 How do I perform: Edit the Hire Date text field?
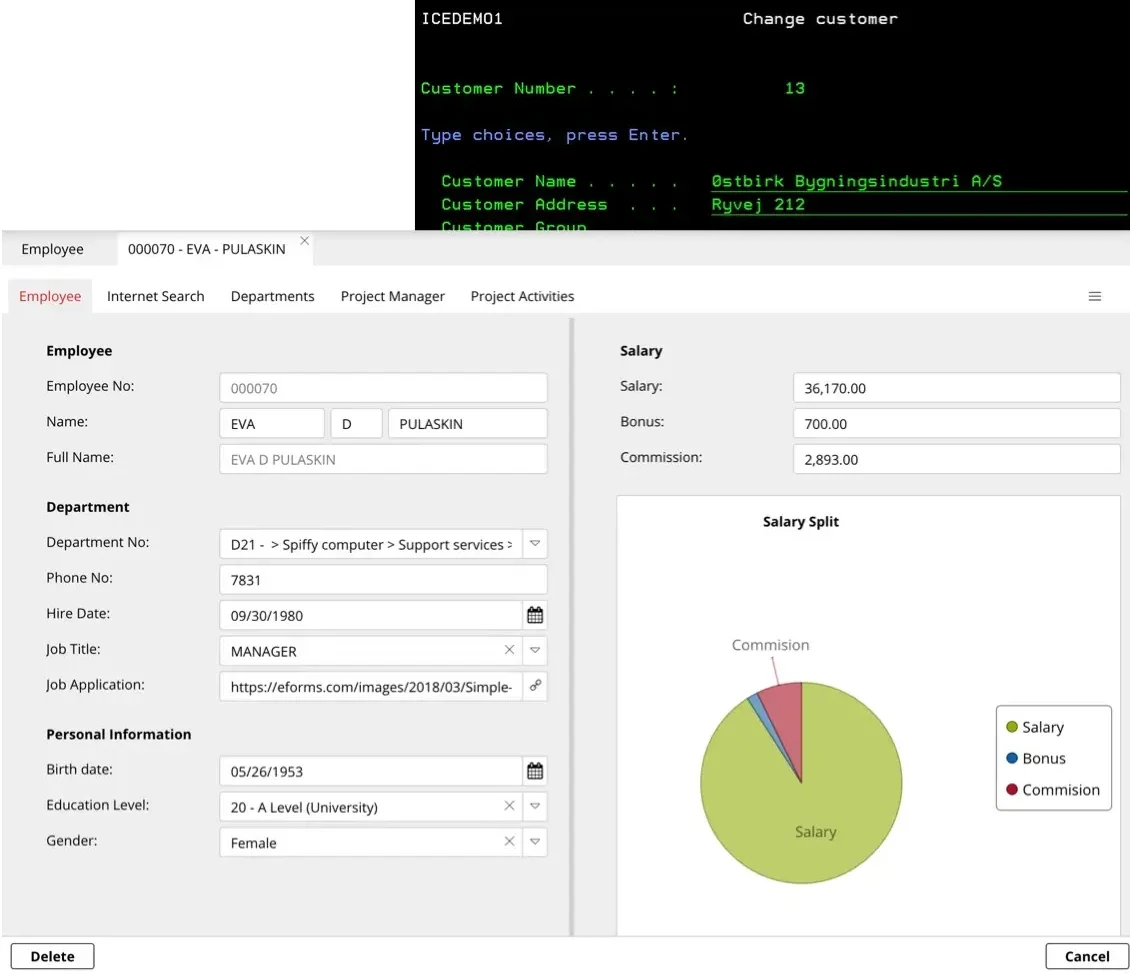pyautogui.click(x=370, y=615)
